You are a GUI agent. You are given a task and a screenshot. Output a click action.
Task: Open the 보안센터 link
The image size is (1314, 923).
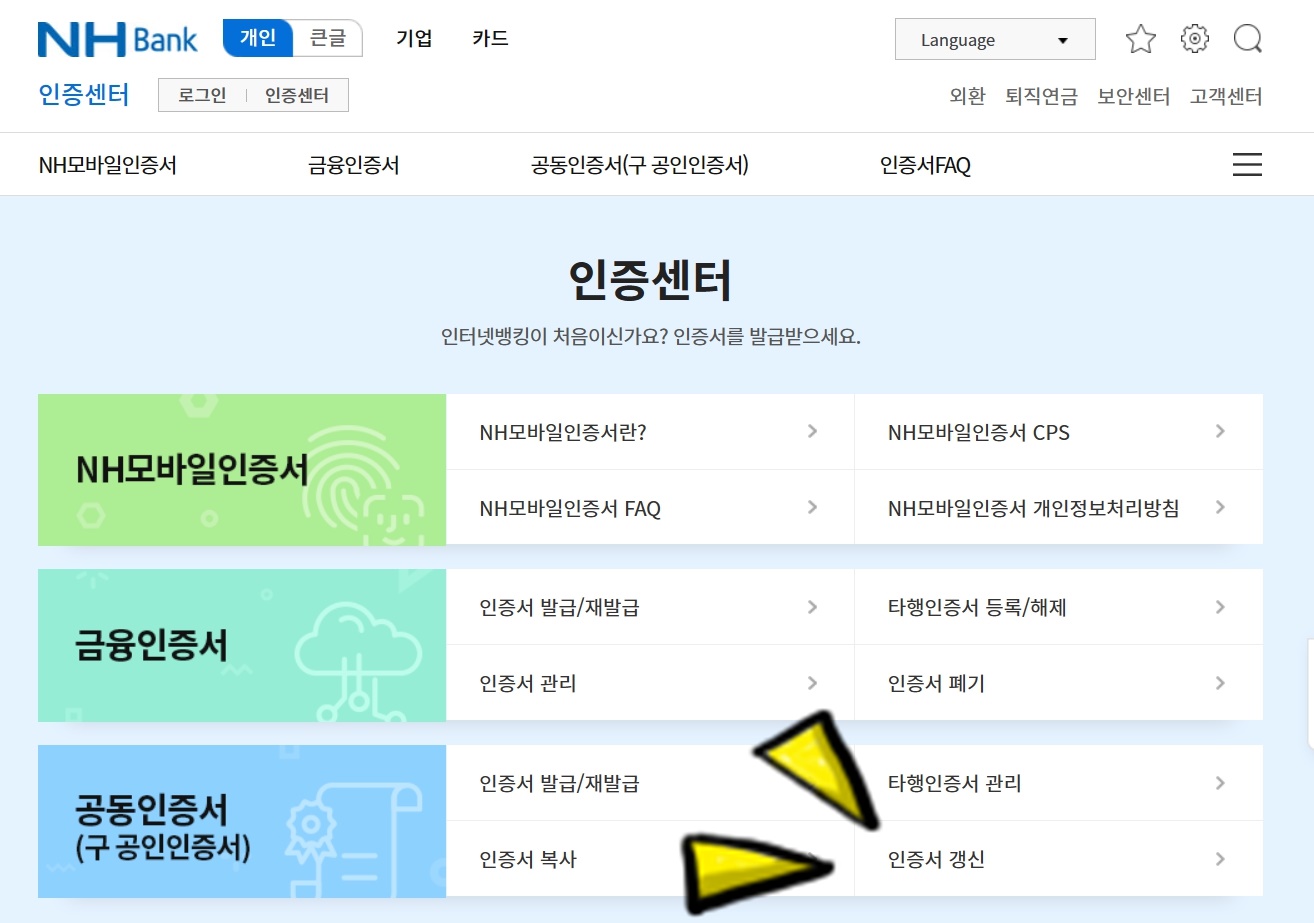pyautogui.click(x=1134, y=97)
